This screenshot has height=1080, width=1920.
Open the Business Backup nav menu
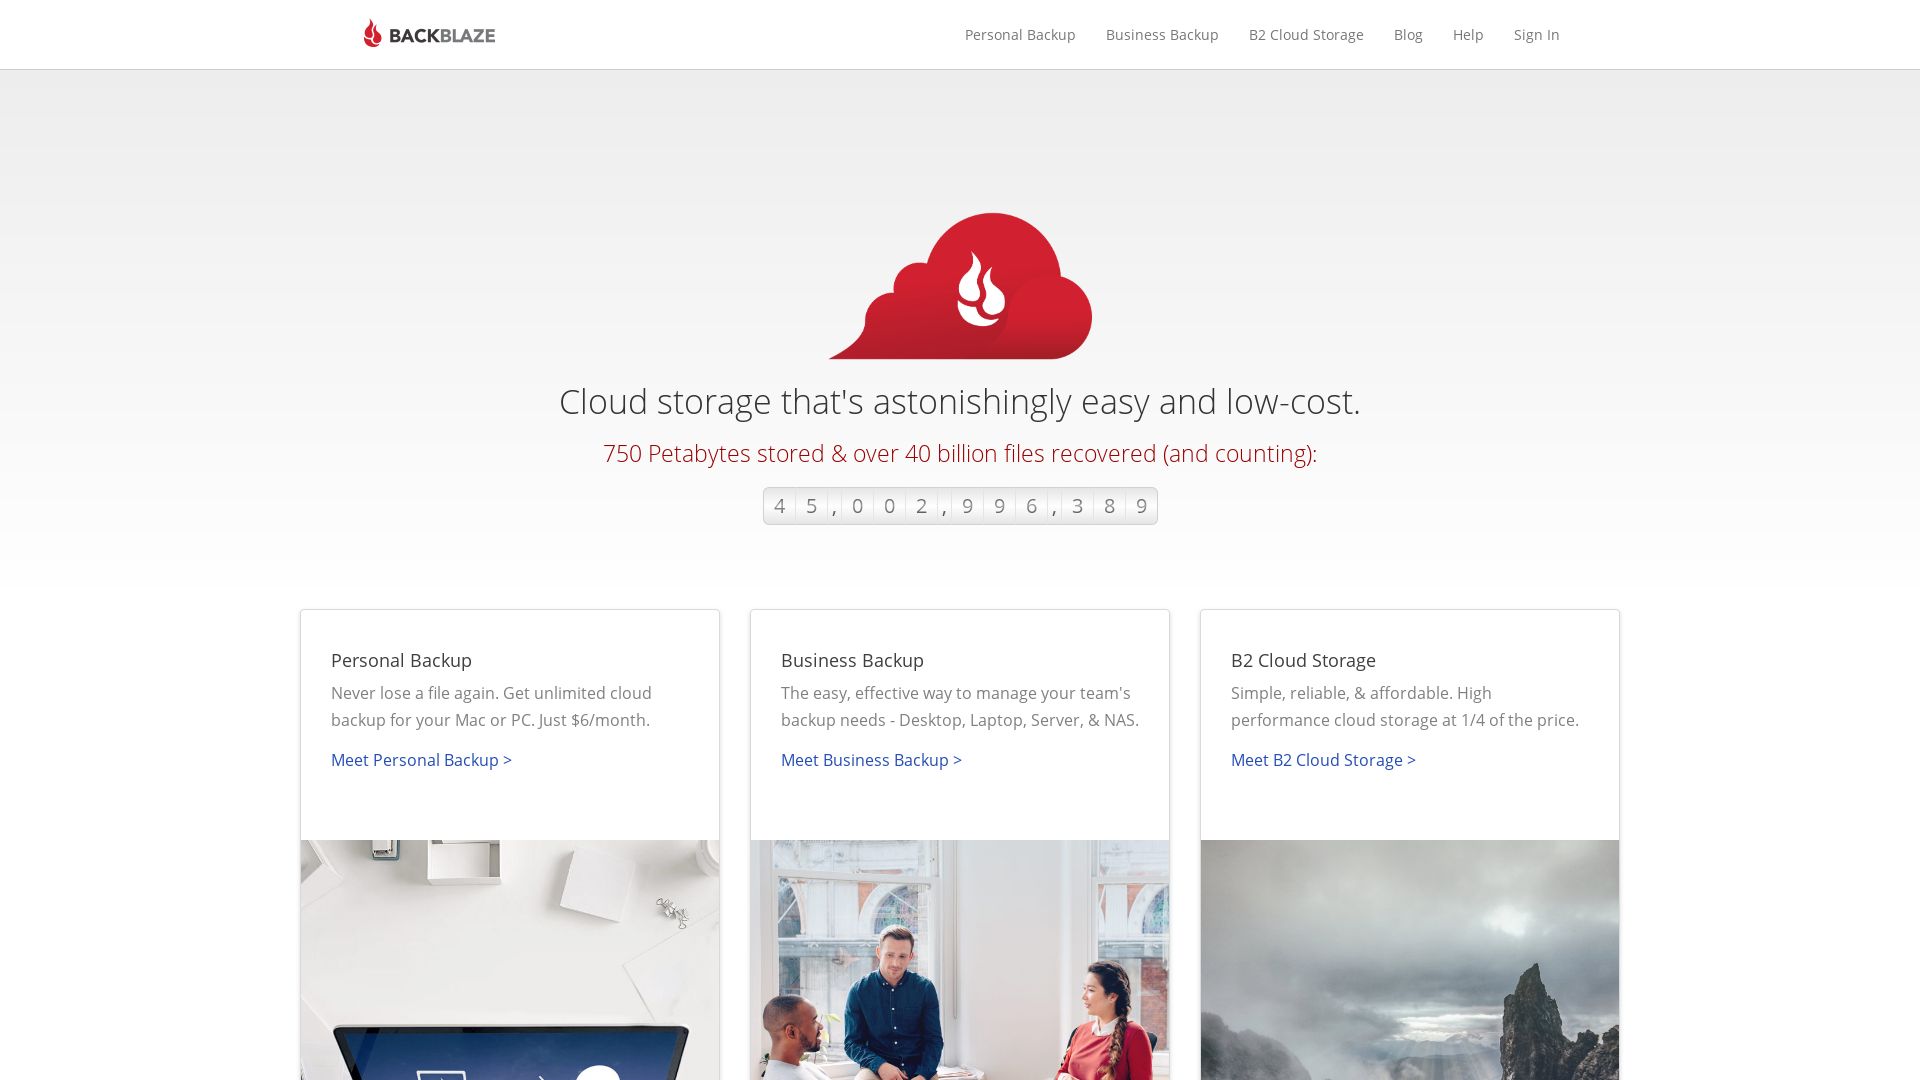[x=1162, y=35]
